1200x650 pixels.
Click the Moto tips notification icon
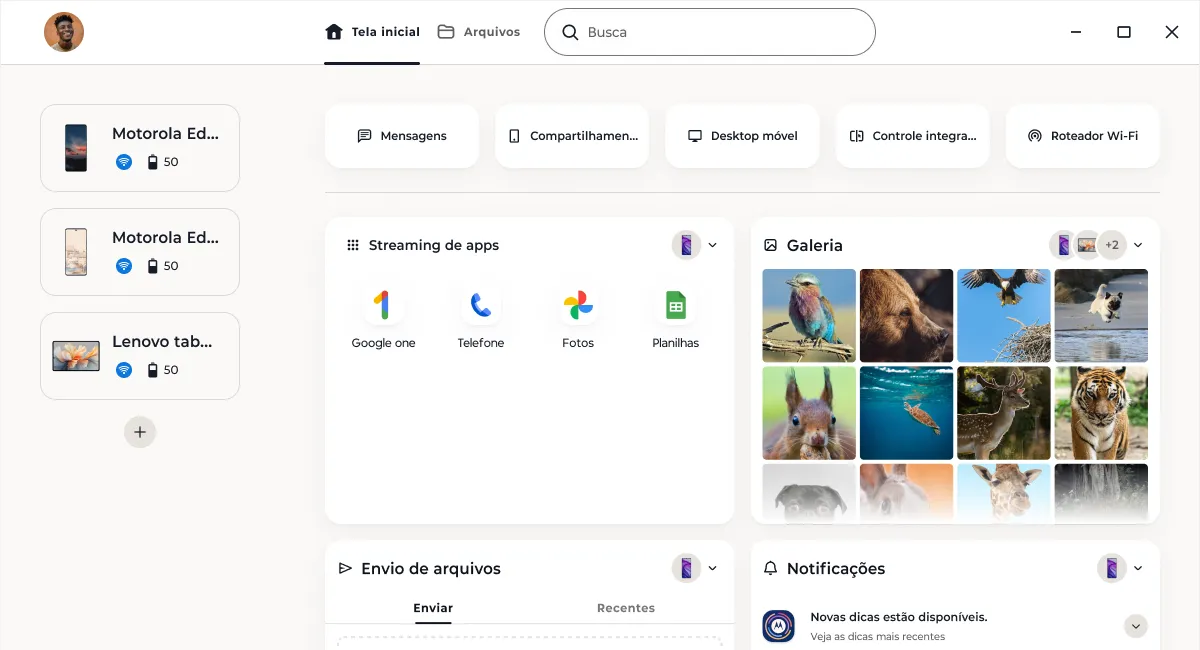[779, 626]
